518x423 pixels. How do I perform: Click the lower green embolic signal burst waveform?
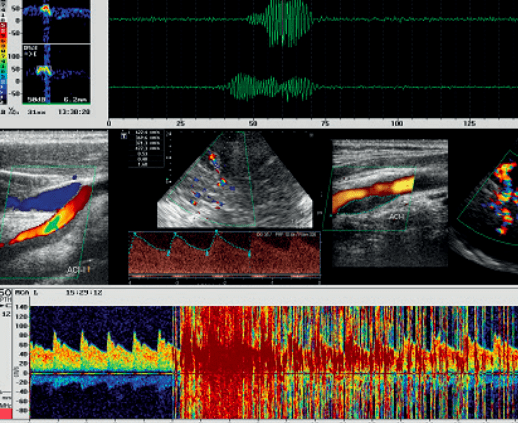272,87
